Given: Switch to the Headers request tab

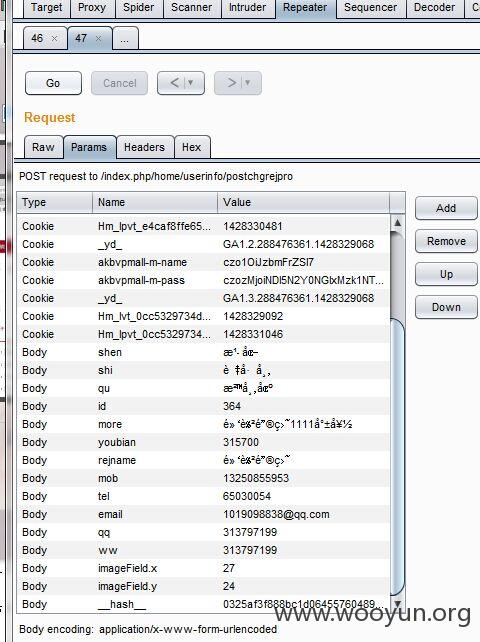Looking at the screenshot, I should coord(145,147).
